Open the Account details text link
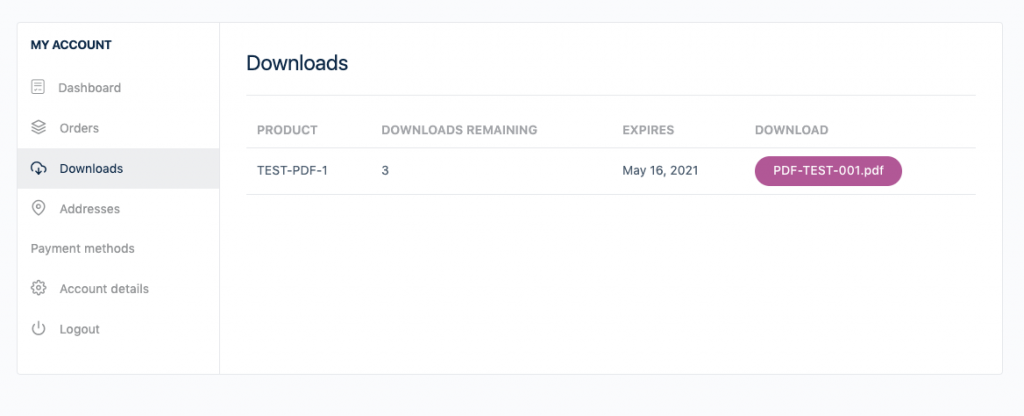The image size is (1024, 416). click(x=104, y=289)
